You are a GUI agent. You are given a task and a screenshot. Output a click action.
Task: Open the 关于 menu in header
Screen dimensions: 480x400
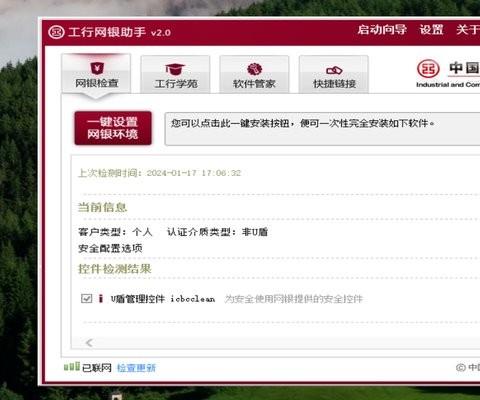468,30
